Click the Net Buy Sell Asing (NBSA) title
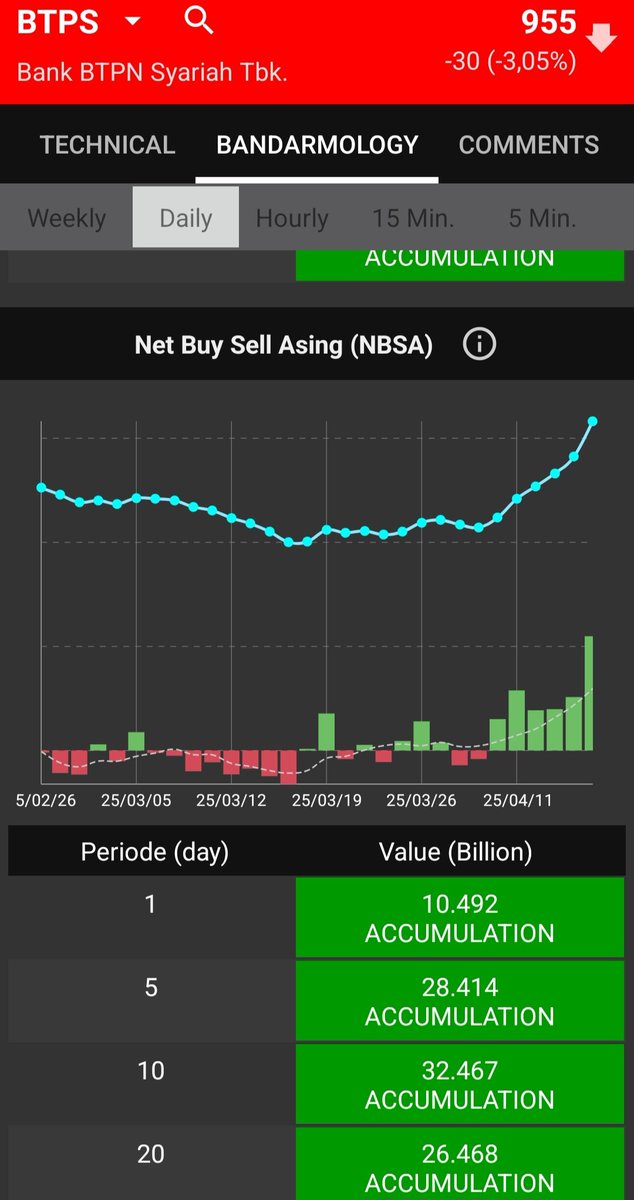634x1200 pixels. [x=284, y=345]
